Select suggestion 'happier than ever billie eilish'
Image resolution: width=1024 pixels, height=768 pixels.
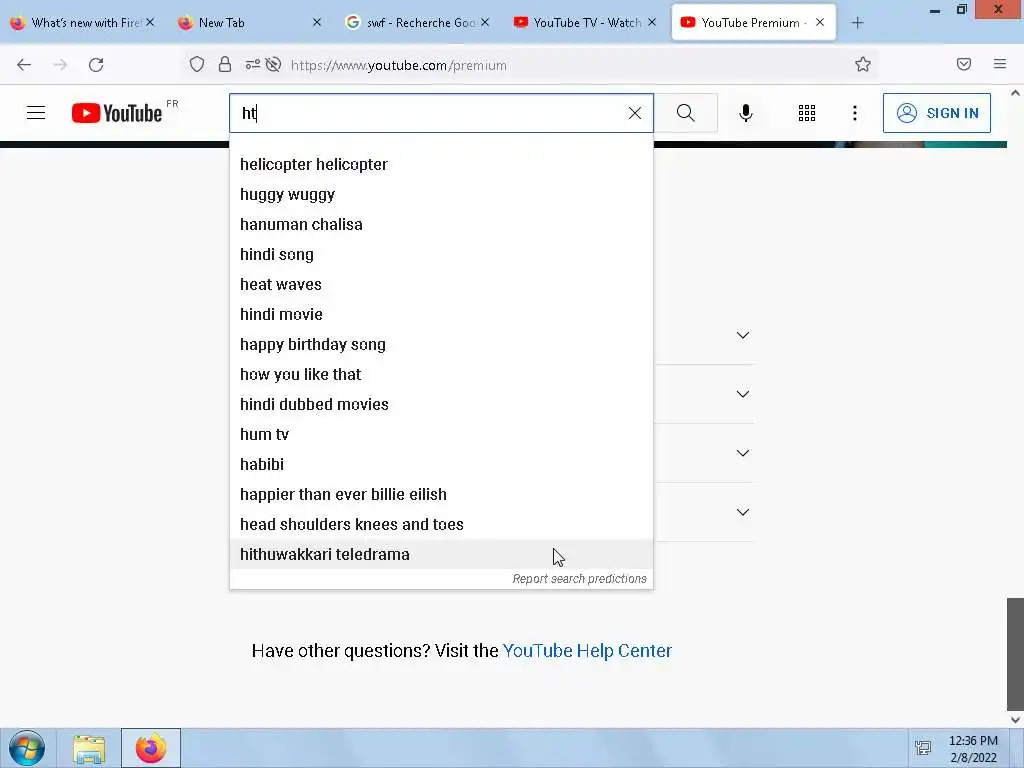(x=441, y=495)
